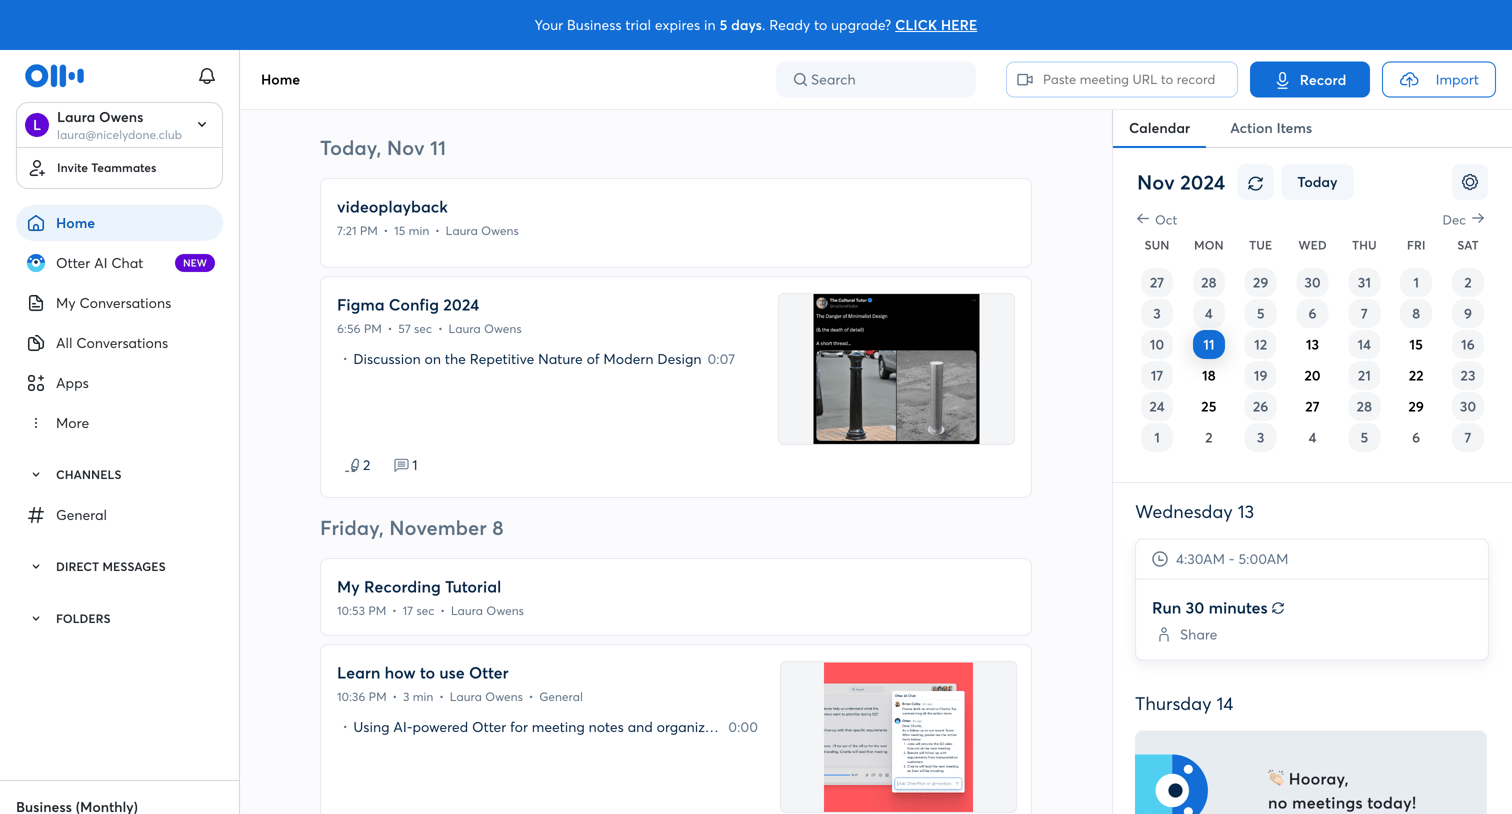Click the Share person icon on the event
Viewport: 1512px width, 814px height.
[1164, 635]
